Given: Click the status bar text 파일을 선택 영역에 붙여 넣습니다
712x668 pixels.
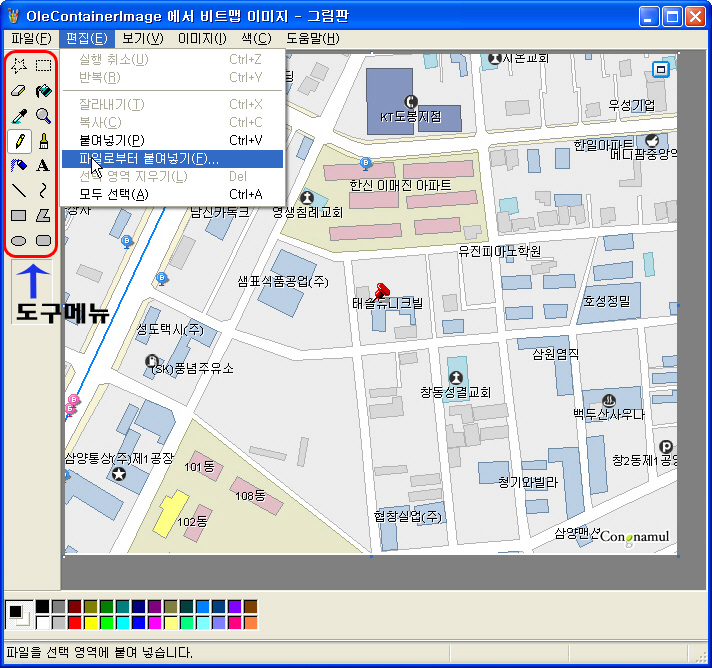Looking at the screenshot, I should [x=99, y=653].
